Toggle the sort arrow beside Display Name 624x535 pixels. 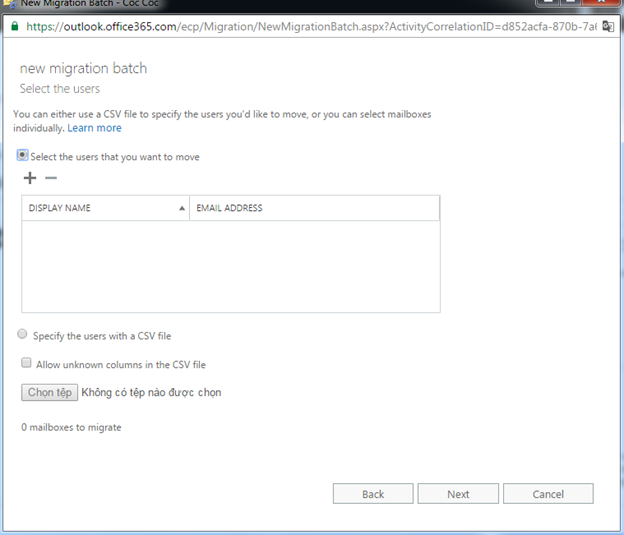(181, 208)
